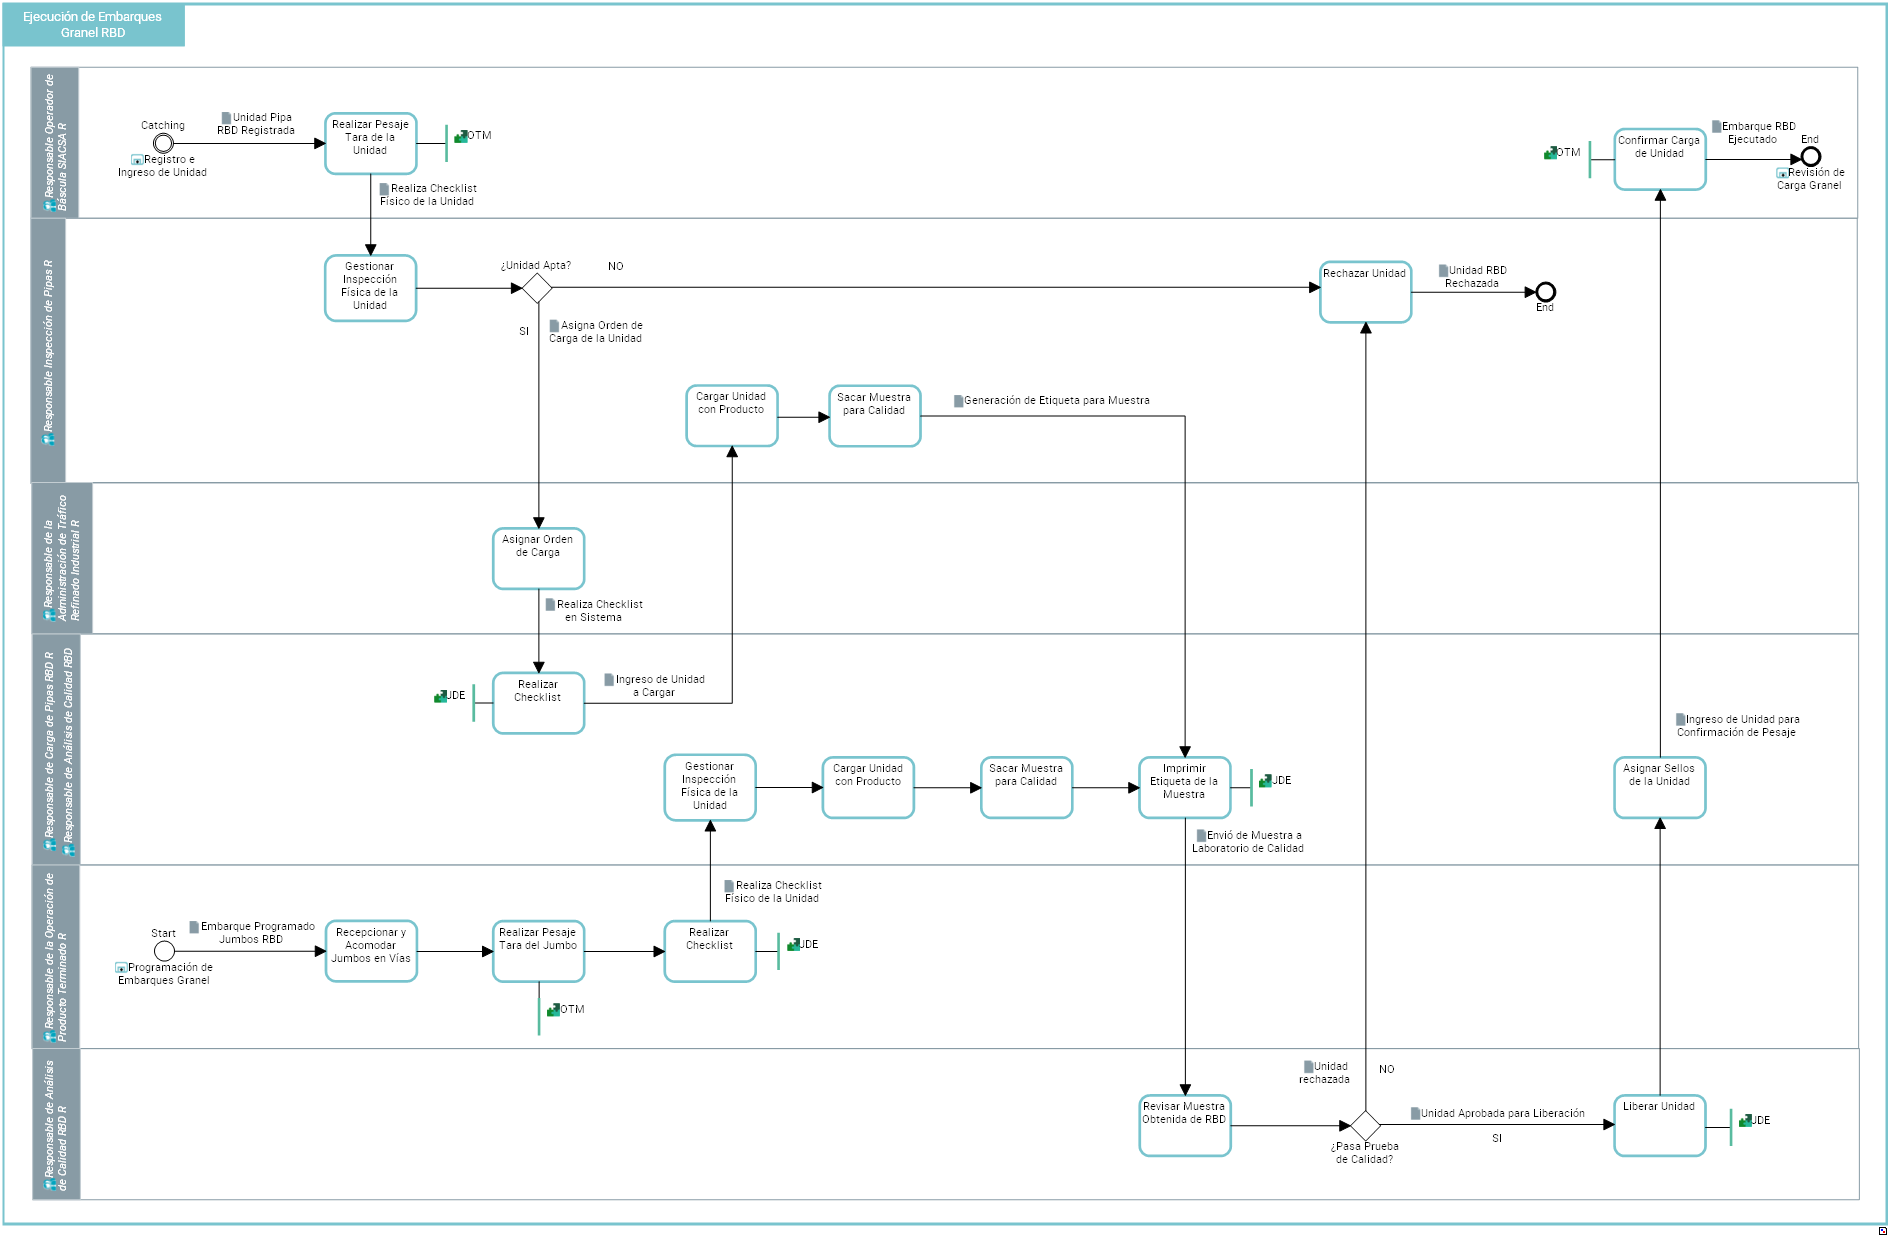
Task: Click Realiza Checklist en Sistema label
Action: point(594,611)
